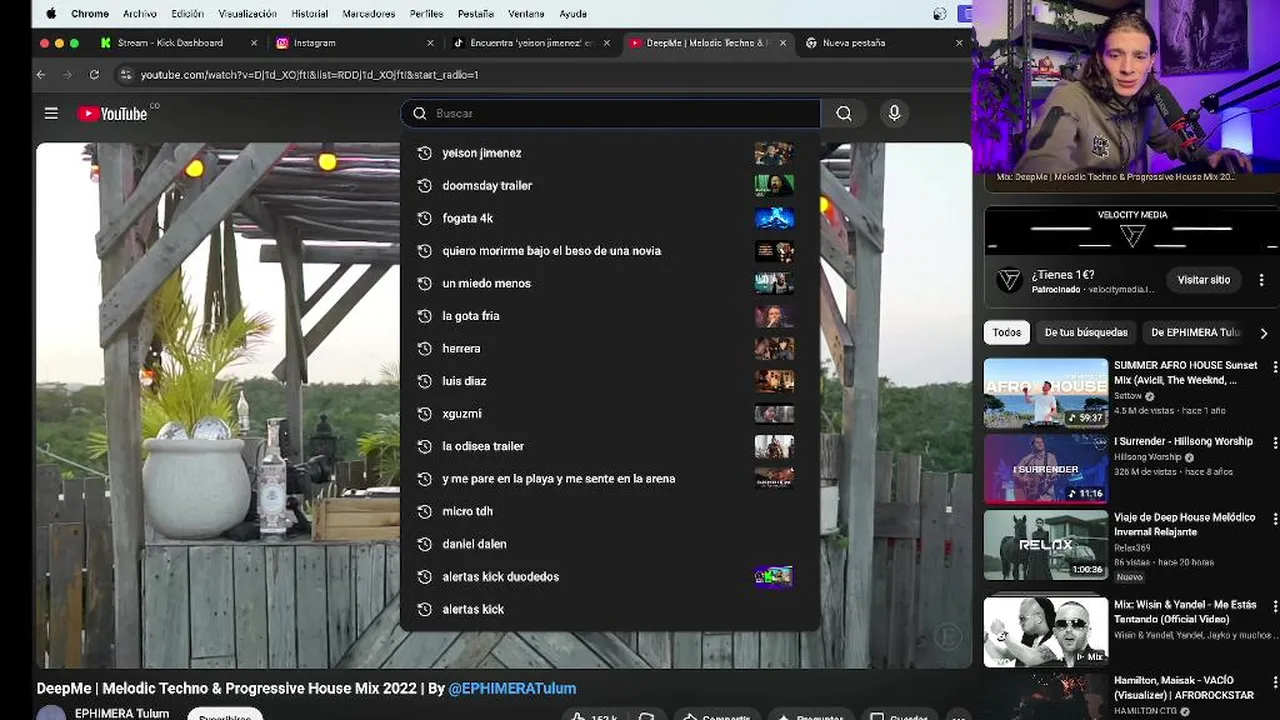
Task: Open the Apple menu
Action: click(x=51, y=14)
